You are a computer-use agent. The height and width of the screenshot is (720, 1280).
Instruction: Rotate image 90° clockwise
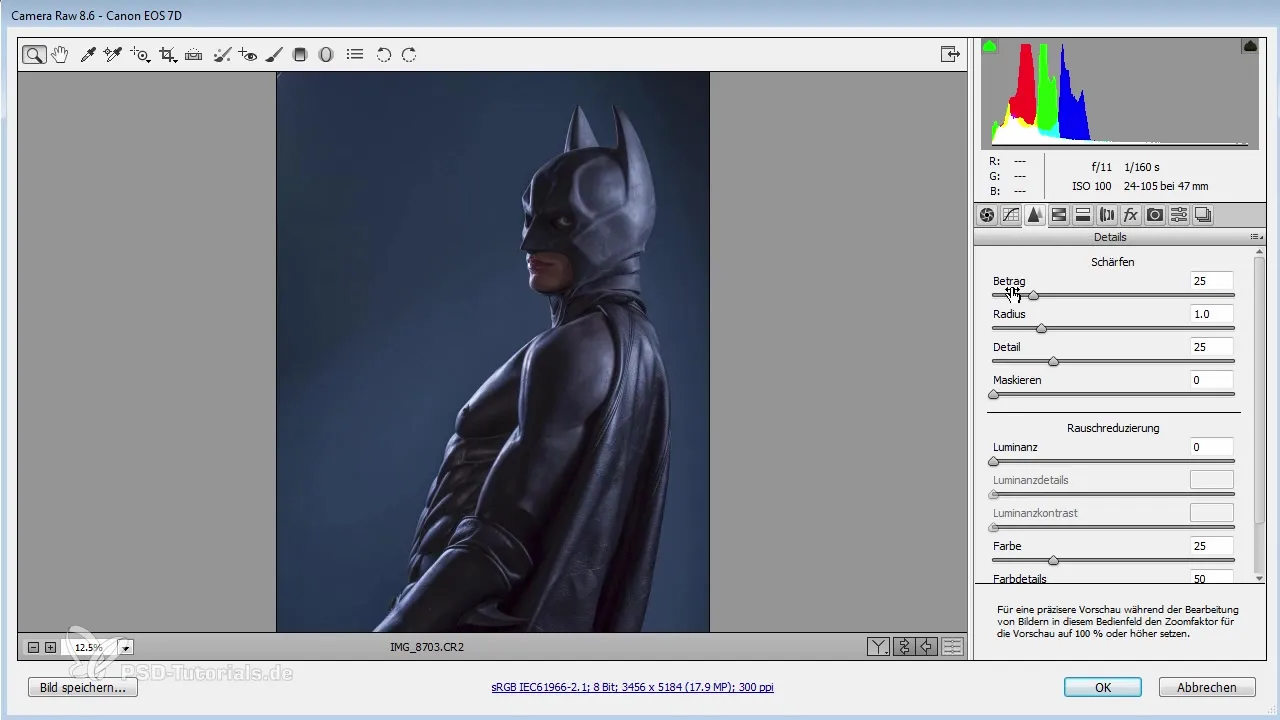click(409, 55)
